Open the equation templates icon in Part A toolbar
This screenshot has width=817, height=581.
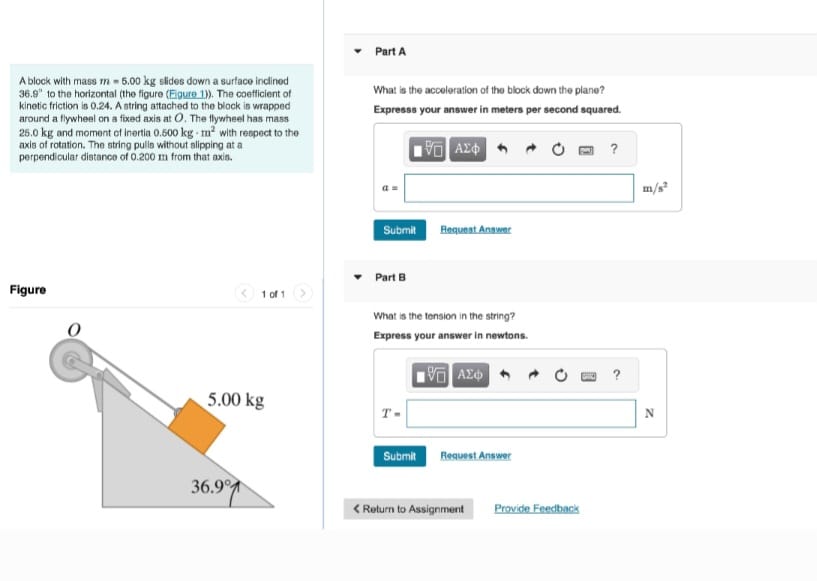point(427,148)
